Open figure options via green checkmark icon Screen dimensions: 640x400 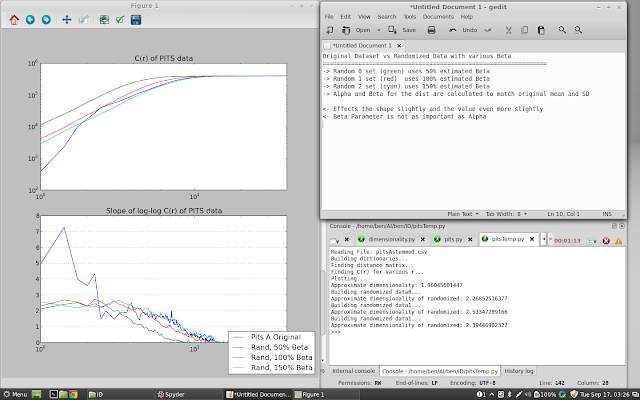pos(120,20)
